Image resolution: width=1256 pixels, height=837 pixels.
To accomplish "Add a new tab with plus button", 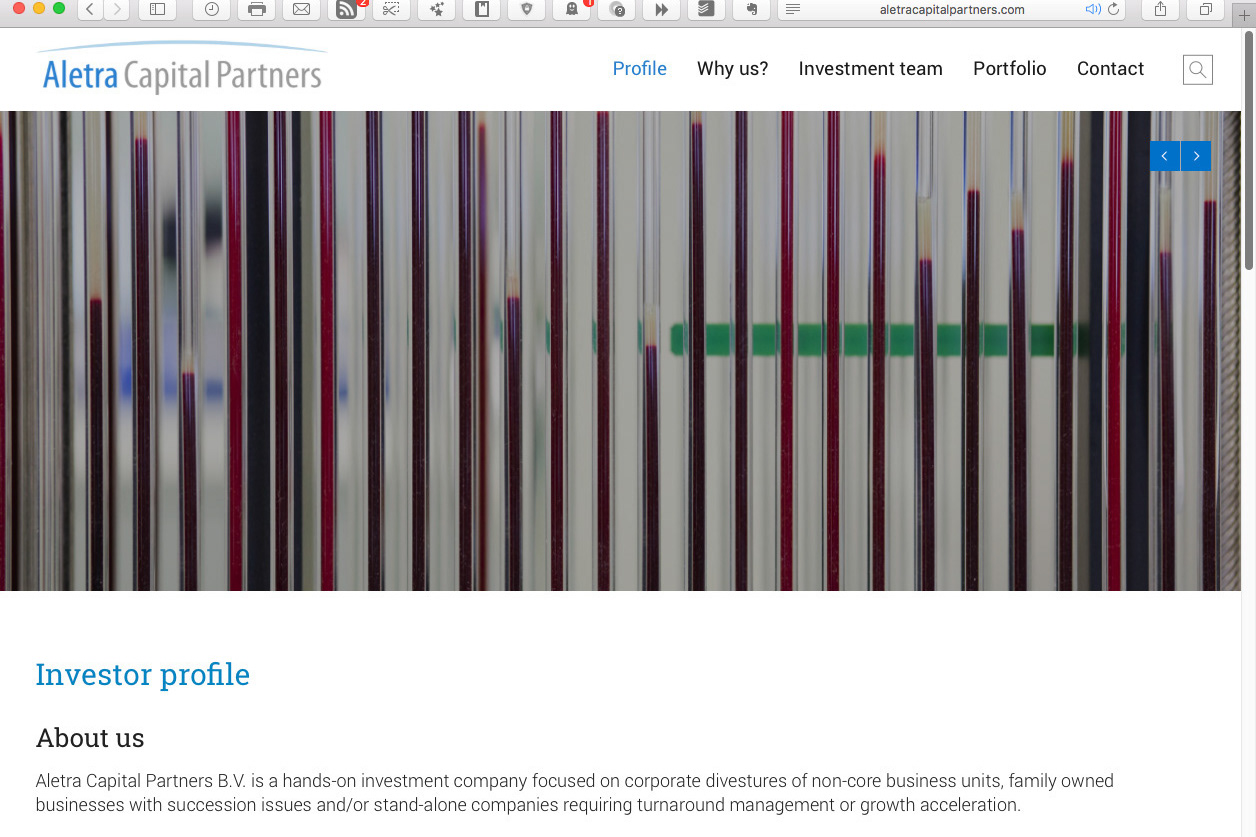I will point(1244,15).
